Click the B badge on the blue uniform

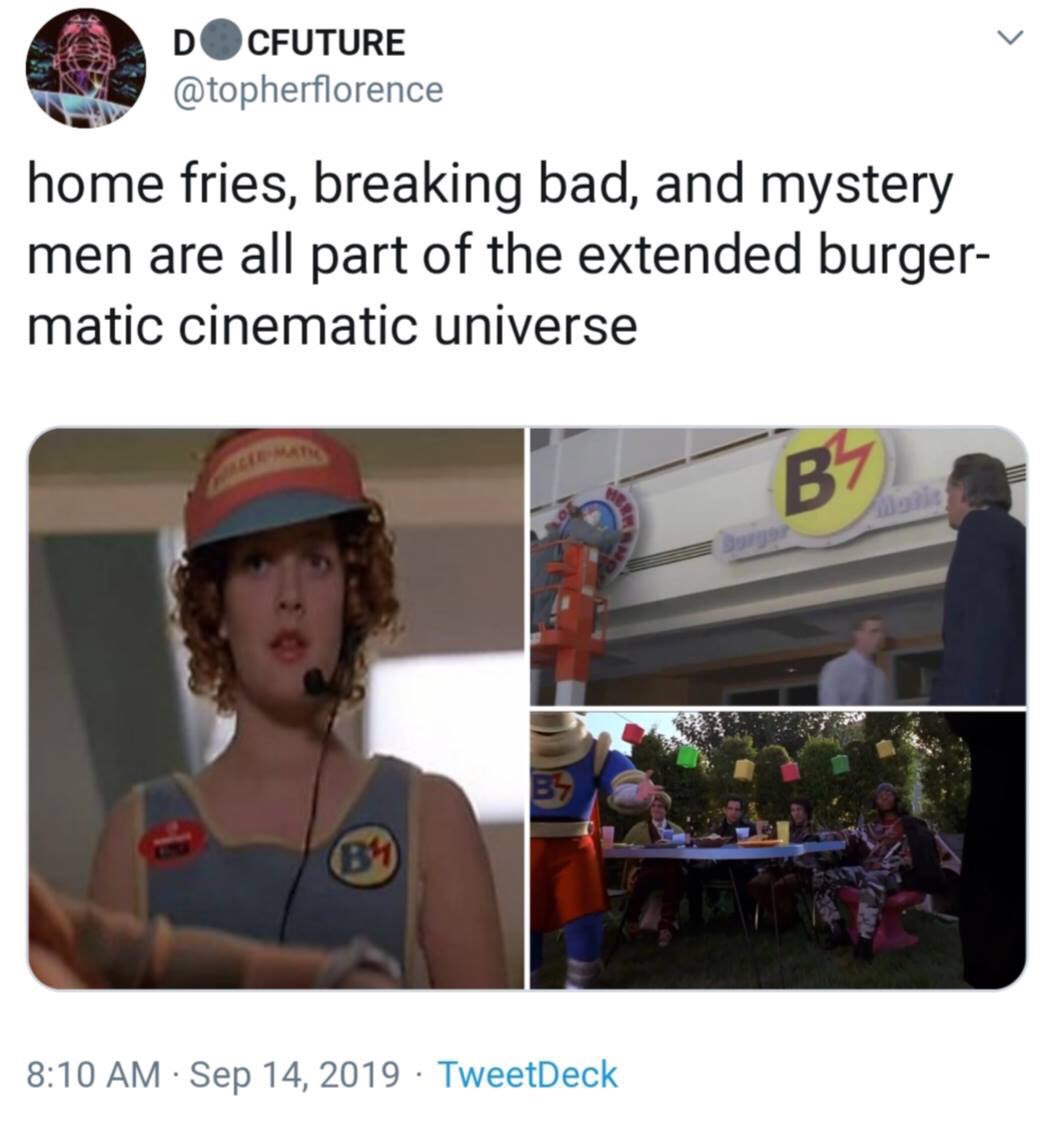[365, 857]
